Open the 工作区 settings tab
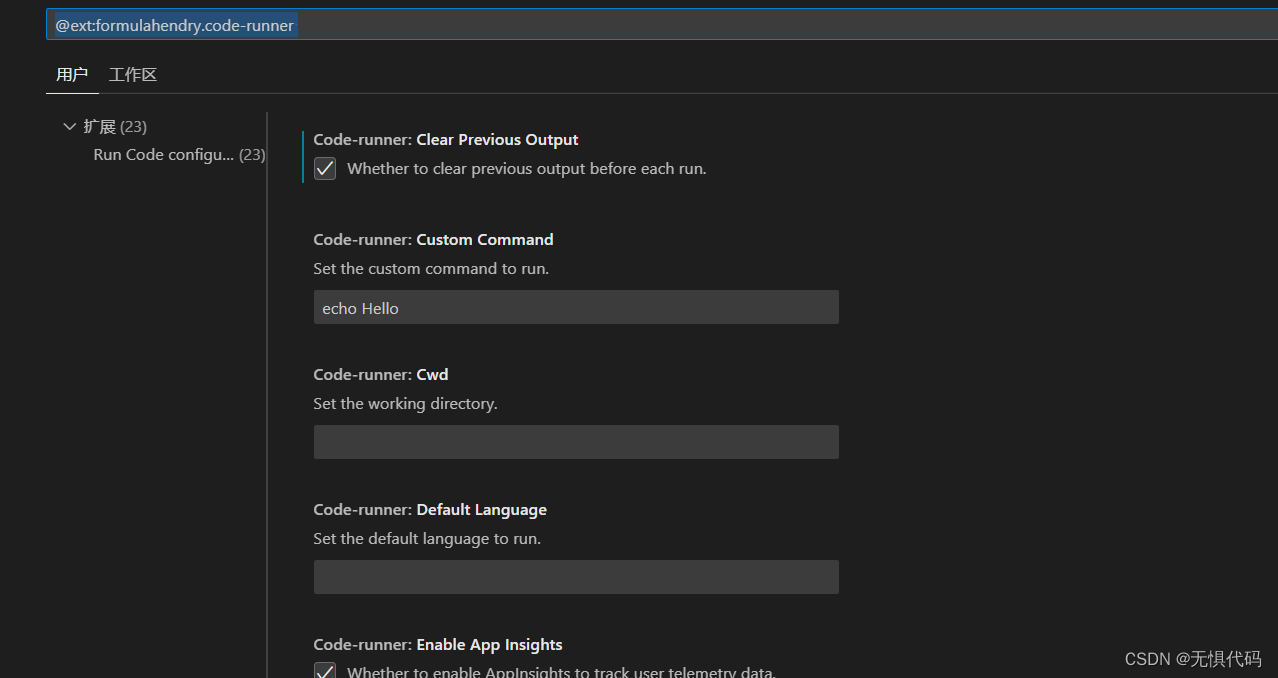Screen dimensions: 1278x678 point(133,75)
